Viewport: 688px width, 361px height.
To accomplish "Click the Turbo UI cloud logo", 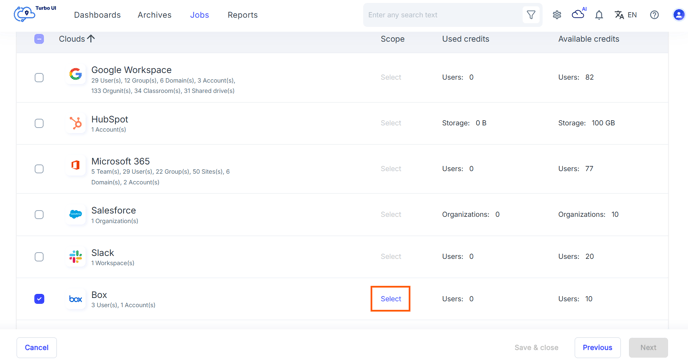I will coord(25,14).
